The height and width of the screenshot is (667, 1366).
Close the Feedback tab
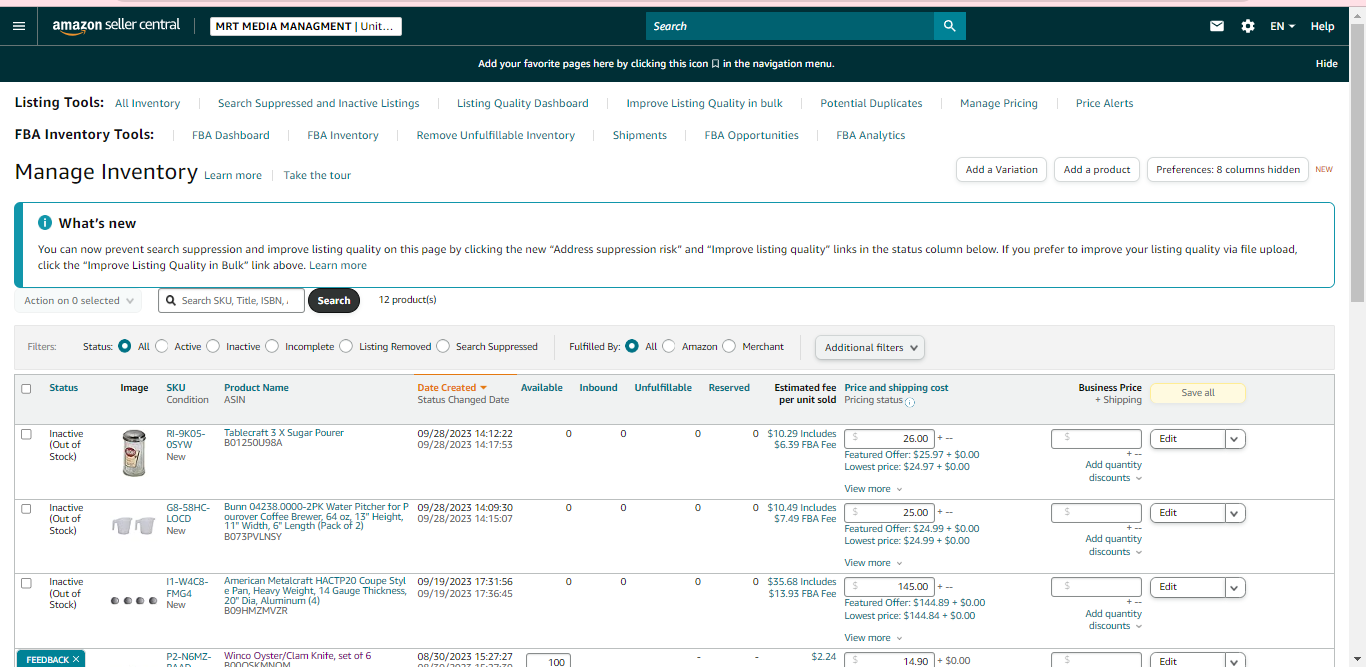[x=76, y=659]
